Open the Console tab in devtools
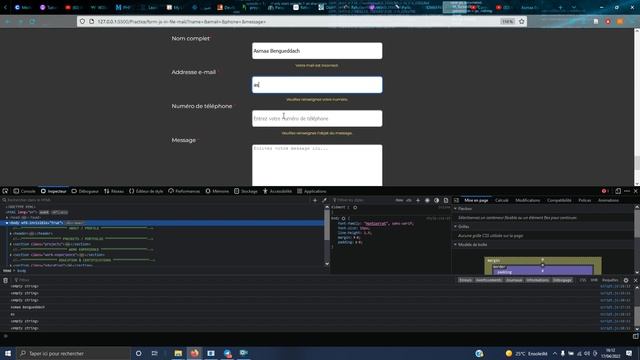The width and height of the screenshot is (640, 360). (24, 191)
